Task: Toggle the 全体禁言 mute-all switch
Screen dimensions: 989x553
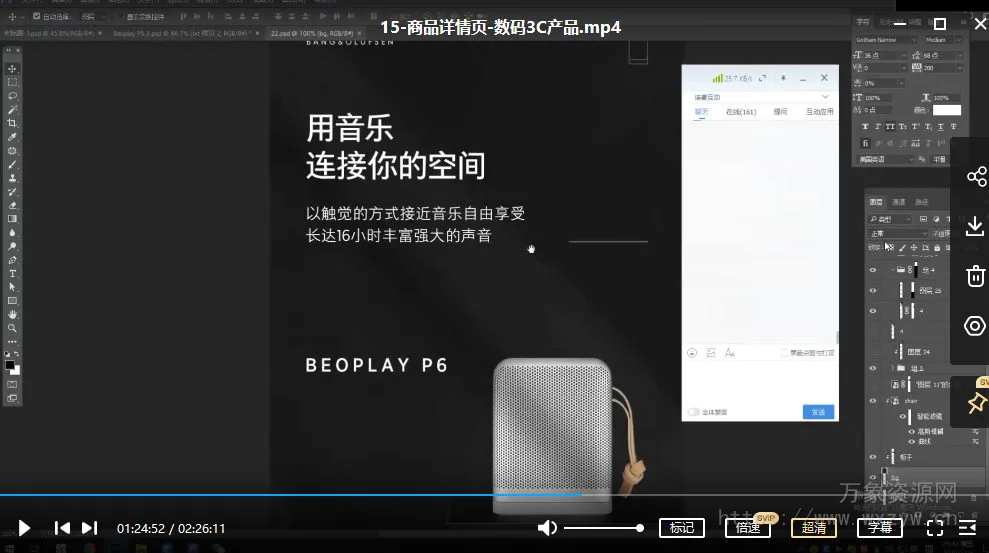Action: 693,412
